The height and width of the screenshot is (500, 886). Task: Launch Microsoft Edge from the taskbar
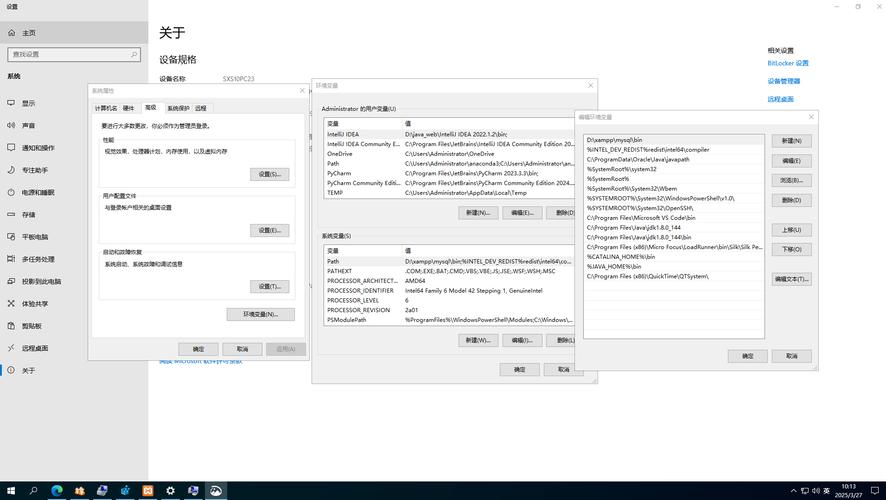[x=57, y=490]
